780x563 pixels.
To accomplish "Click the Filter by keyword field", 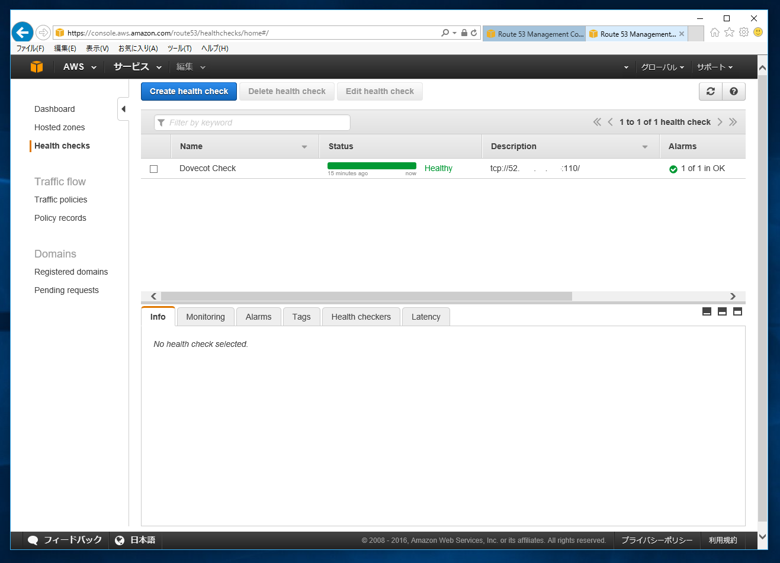I will pyautogui.click(x=252, y=122).
